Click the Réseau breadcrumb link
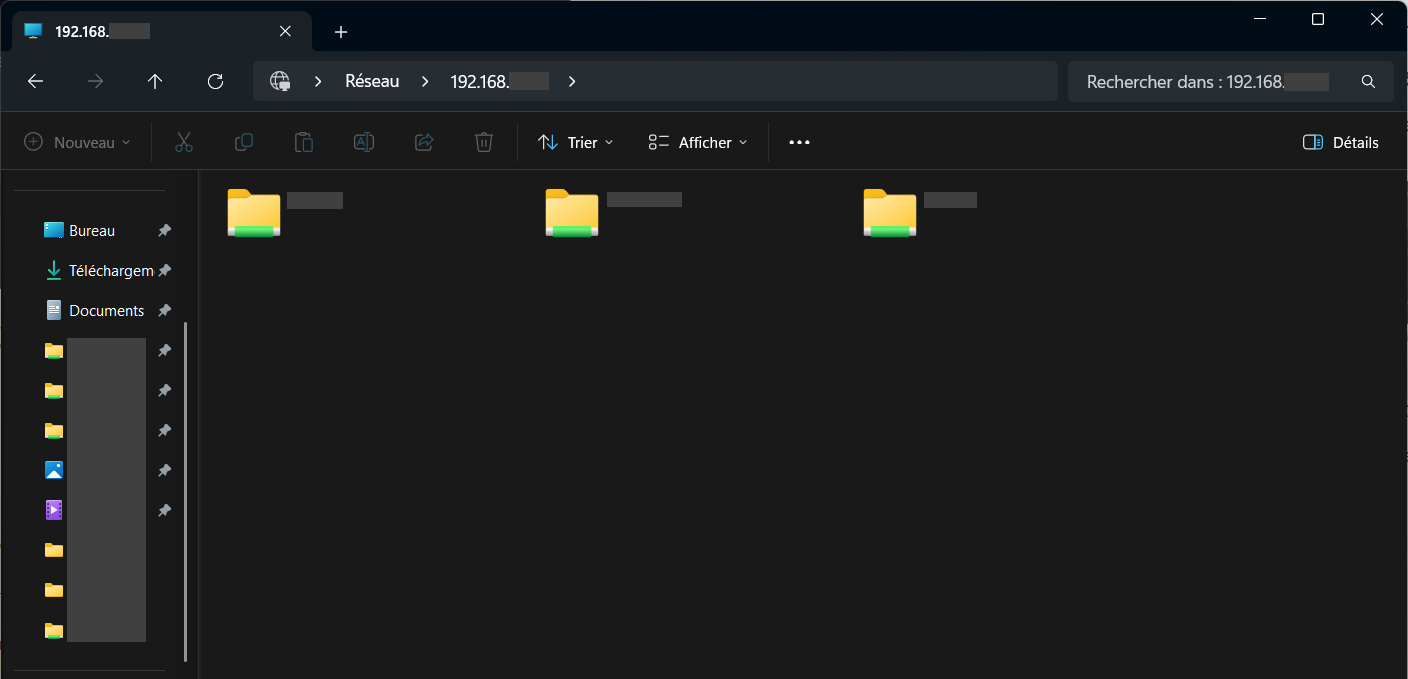The height and width of the screenshot is (679, 1408). [x=372, y=82]
